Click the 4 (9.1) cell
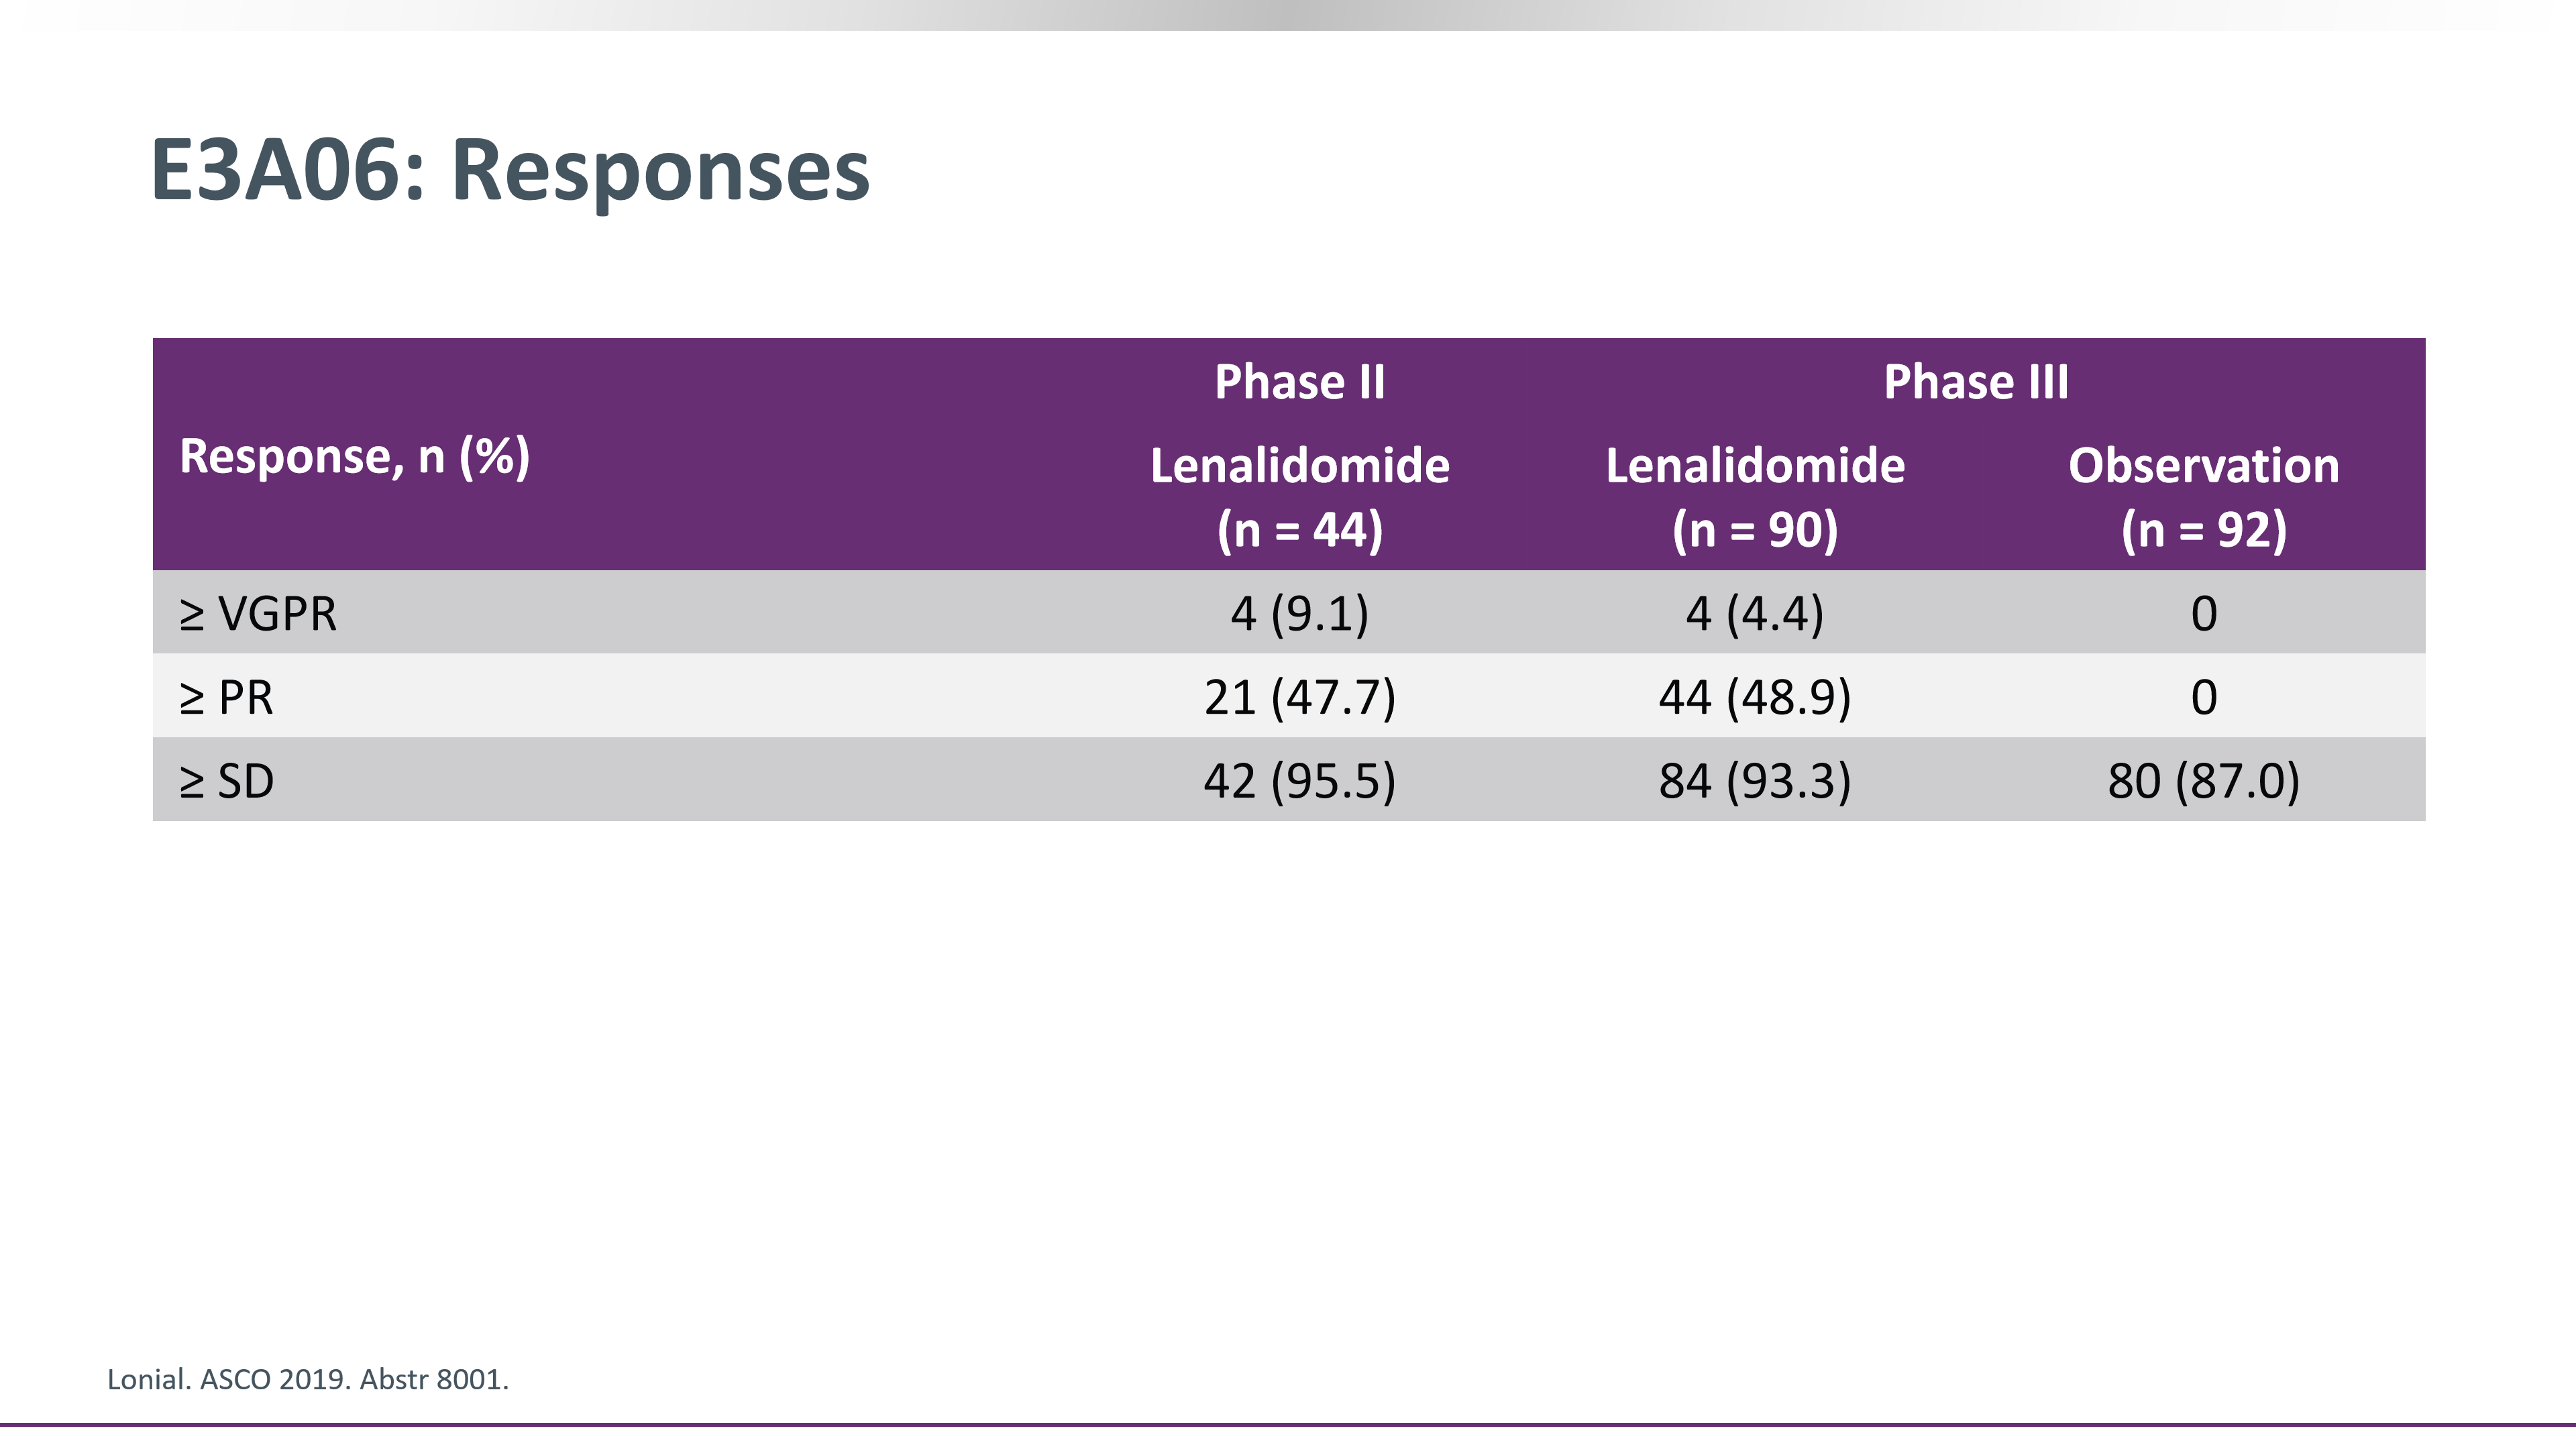The height and width of the screenshot is (1449, 2576). tap(1299, 613)
